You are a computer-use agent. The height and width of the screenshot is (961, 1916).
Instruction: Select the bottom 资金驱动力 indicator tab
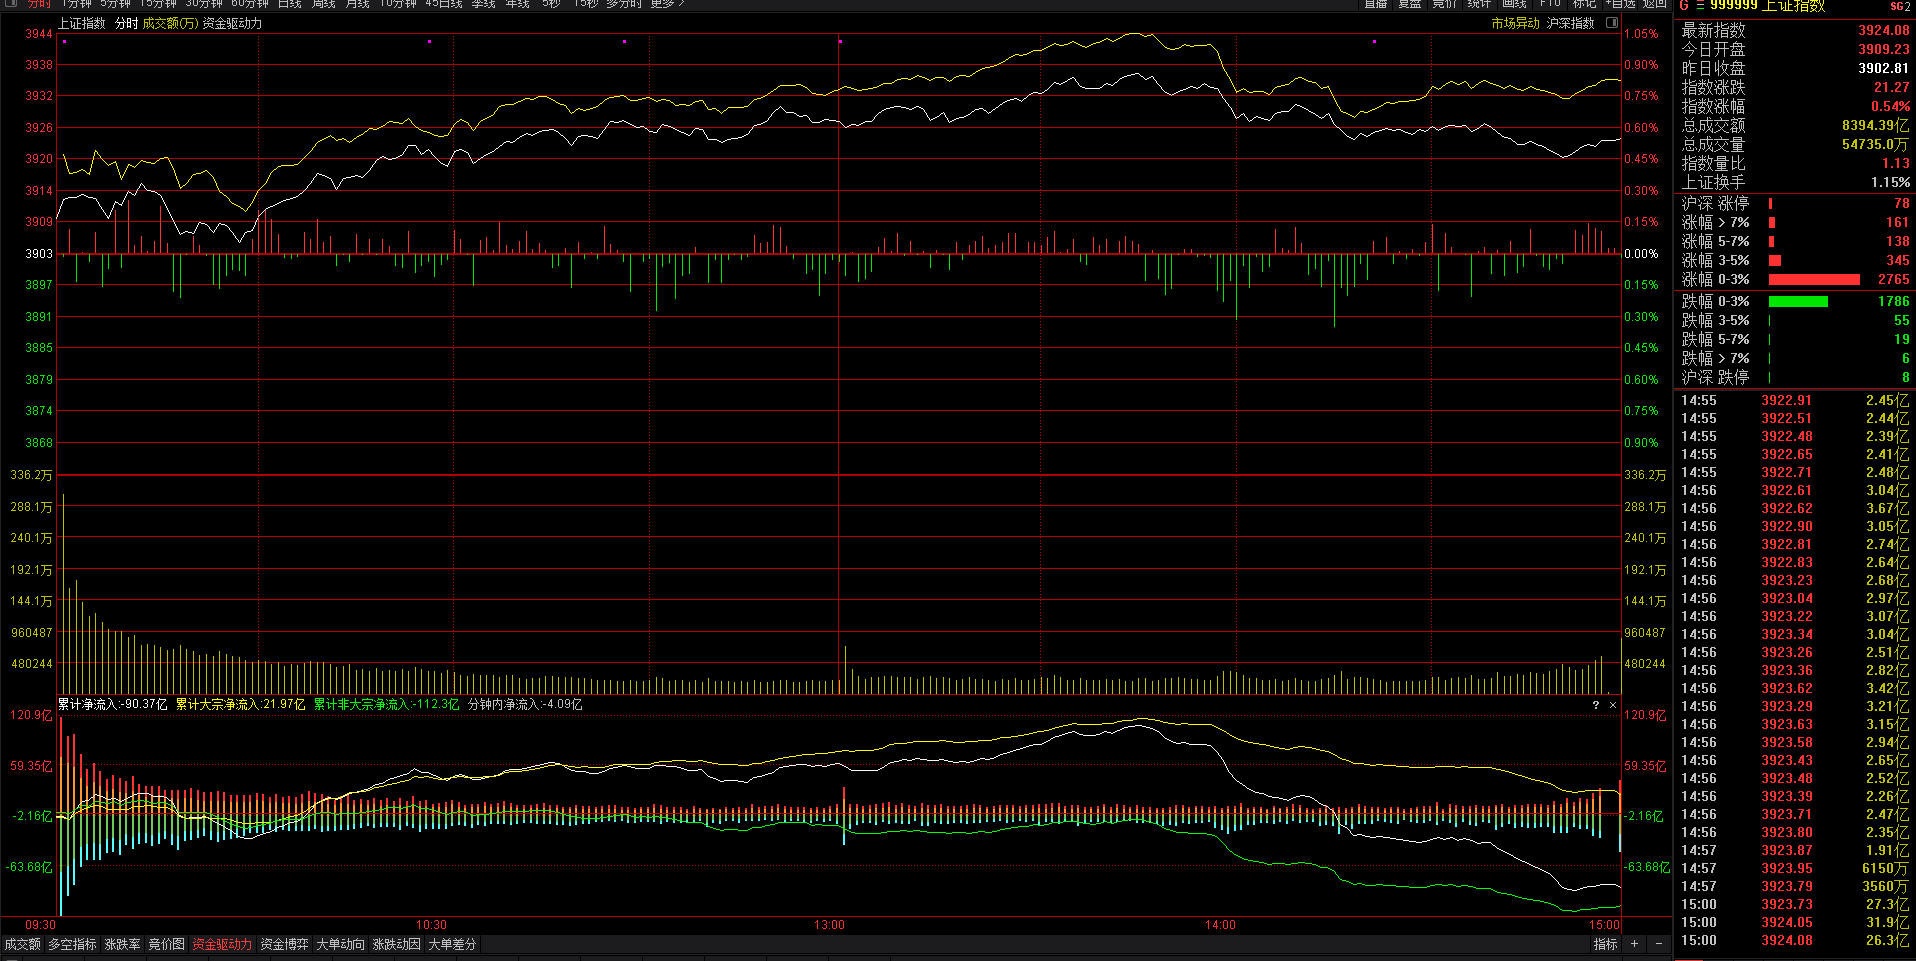click(x=222, y=944)
